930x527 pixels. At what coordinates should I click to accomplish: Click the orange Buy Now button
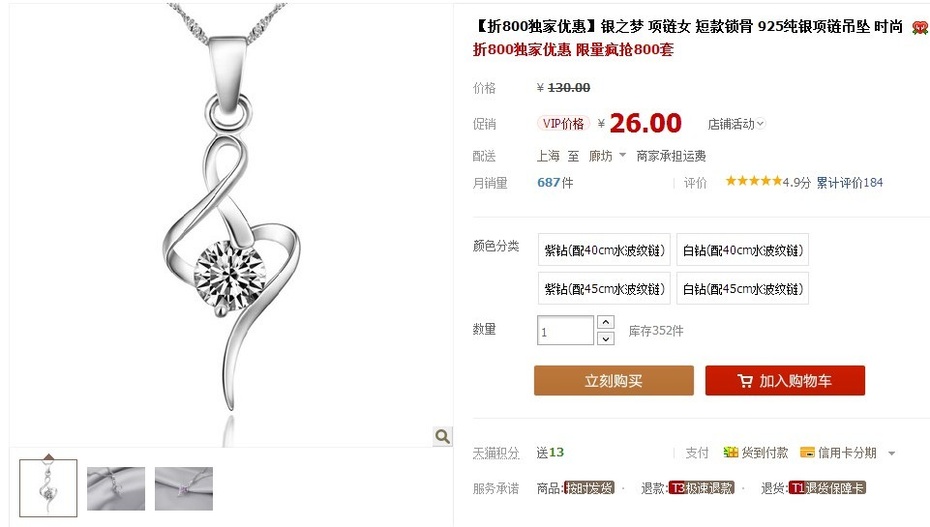pos(614,381)
